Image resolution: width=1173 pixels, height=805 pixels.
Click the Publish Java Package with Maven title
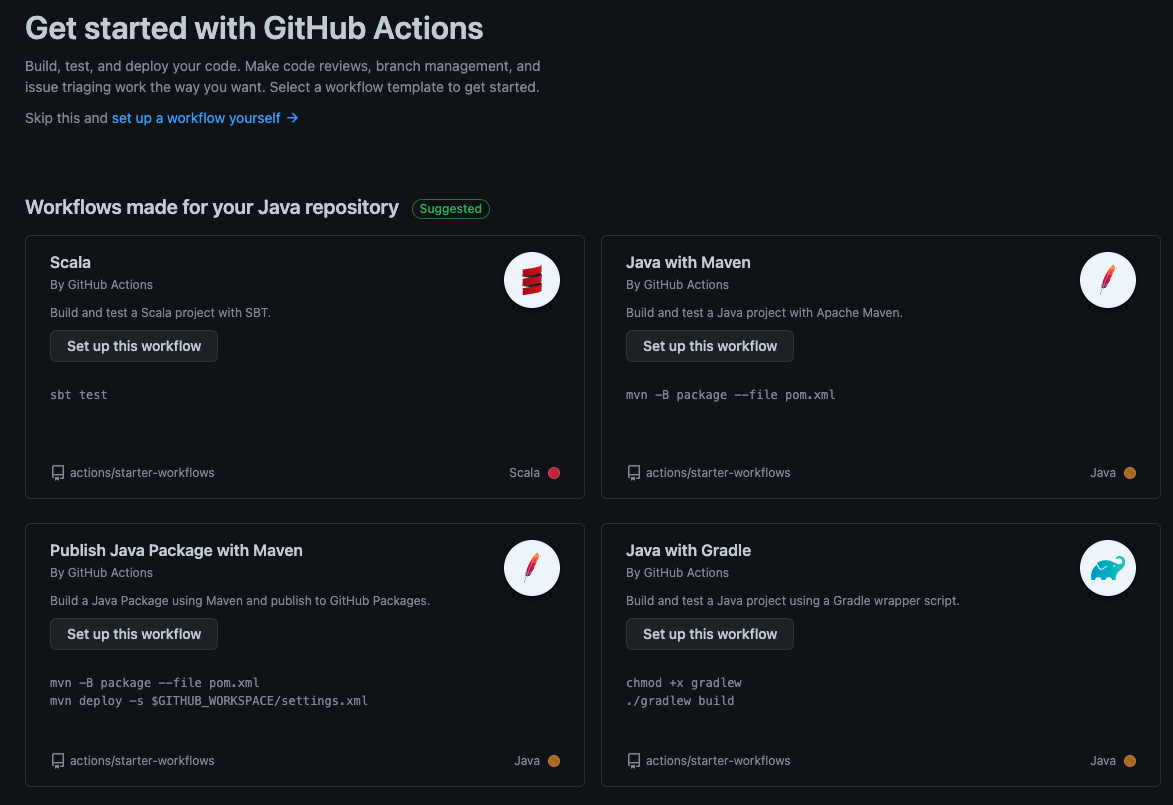pyautogui.click(x=177, y=551)
